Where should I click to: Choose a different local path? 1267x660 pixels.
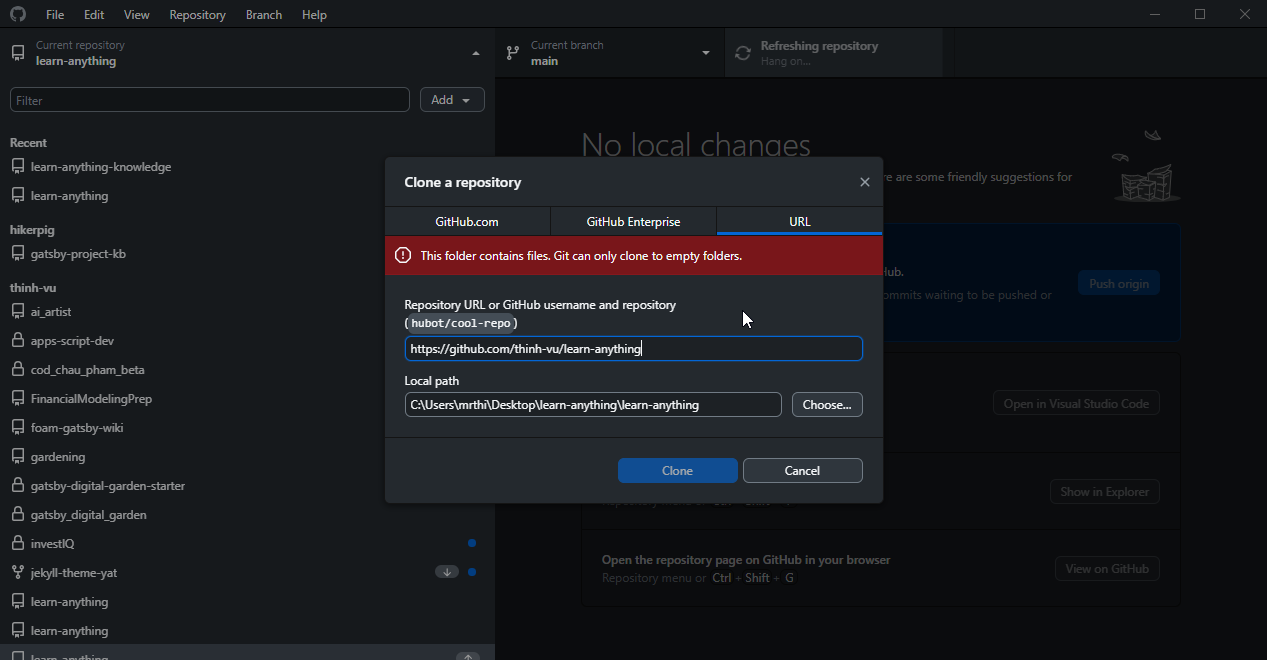pos(827,404)
